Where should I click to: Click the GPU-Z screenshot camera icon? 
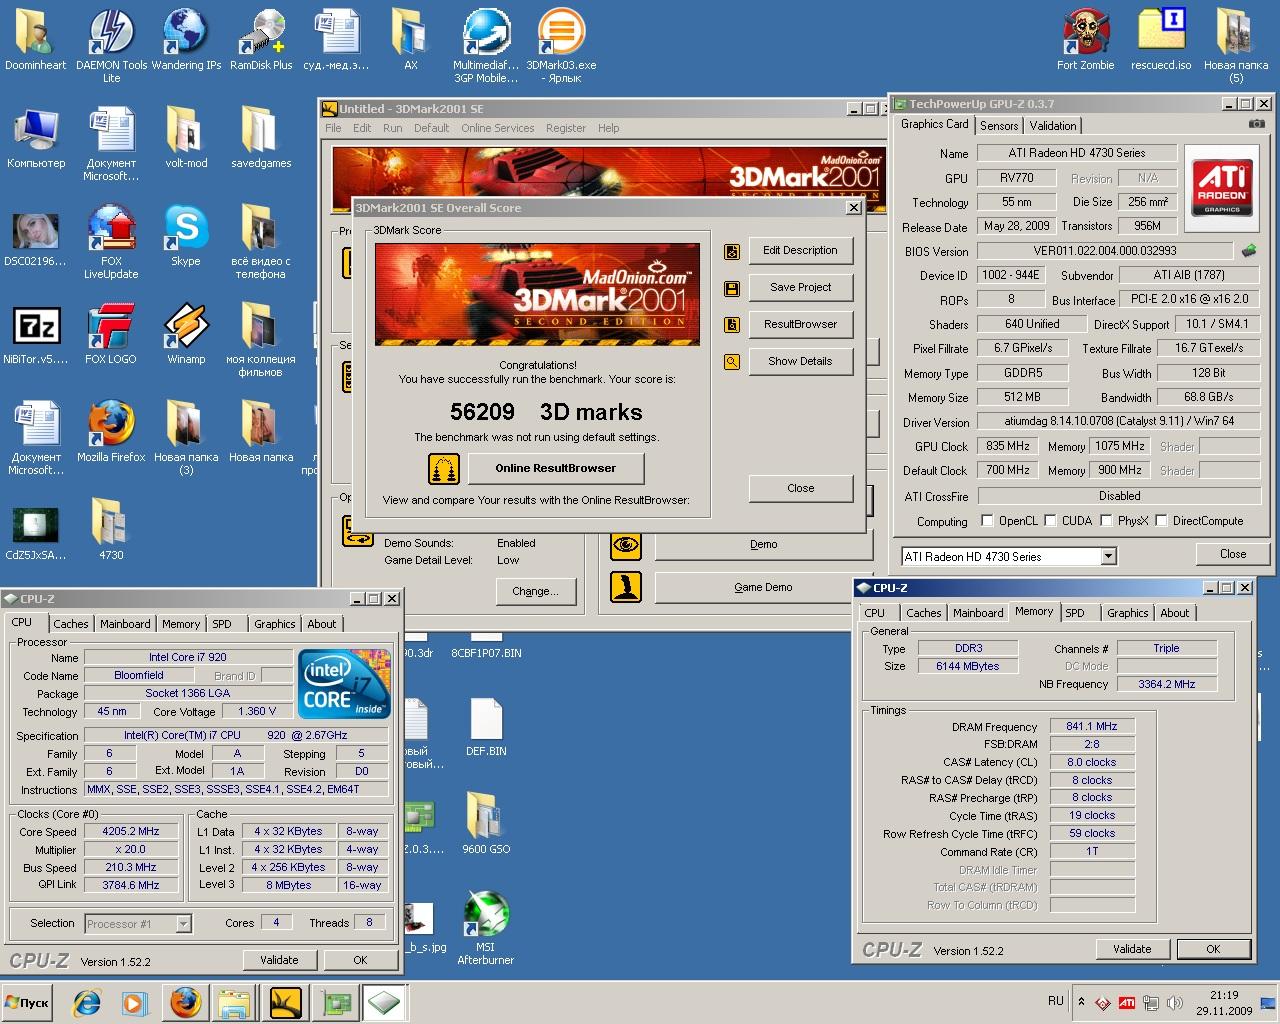coord(1256,124)
